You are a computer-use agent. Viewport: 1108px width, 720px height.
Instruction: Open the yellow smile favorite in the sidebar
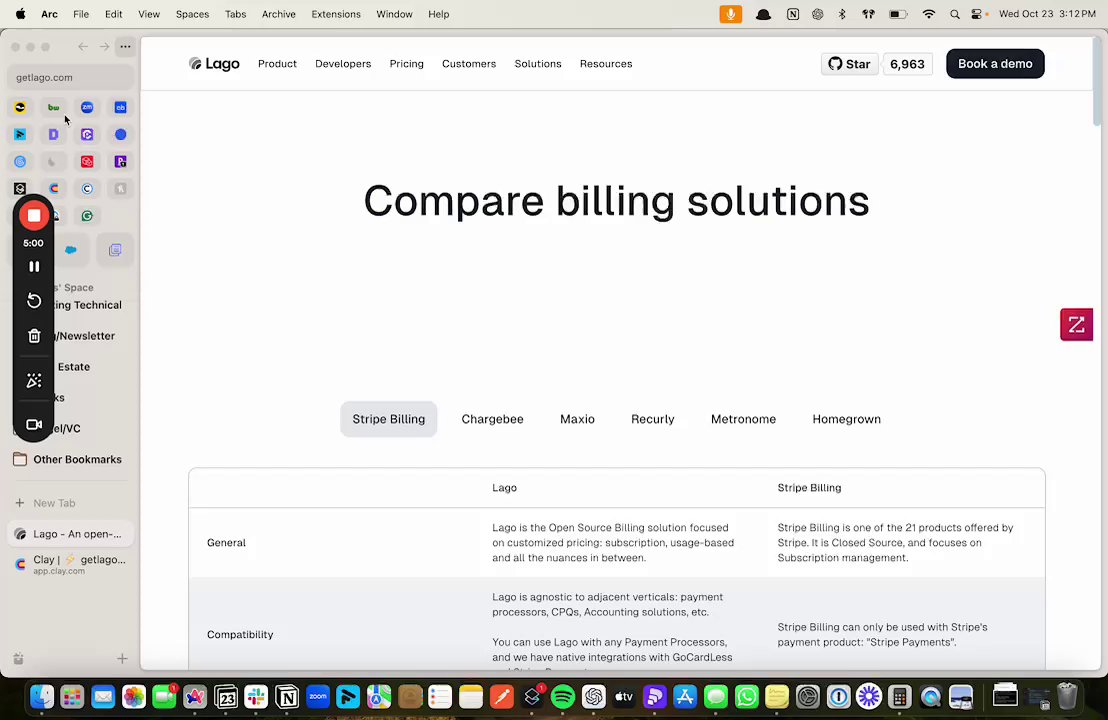point(20,107)
